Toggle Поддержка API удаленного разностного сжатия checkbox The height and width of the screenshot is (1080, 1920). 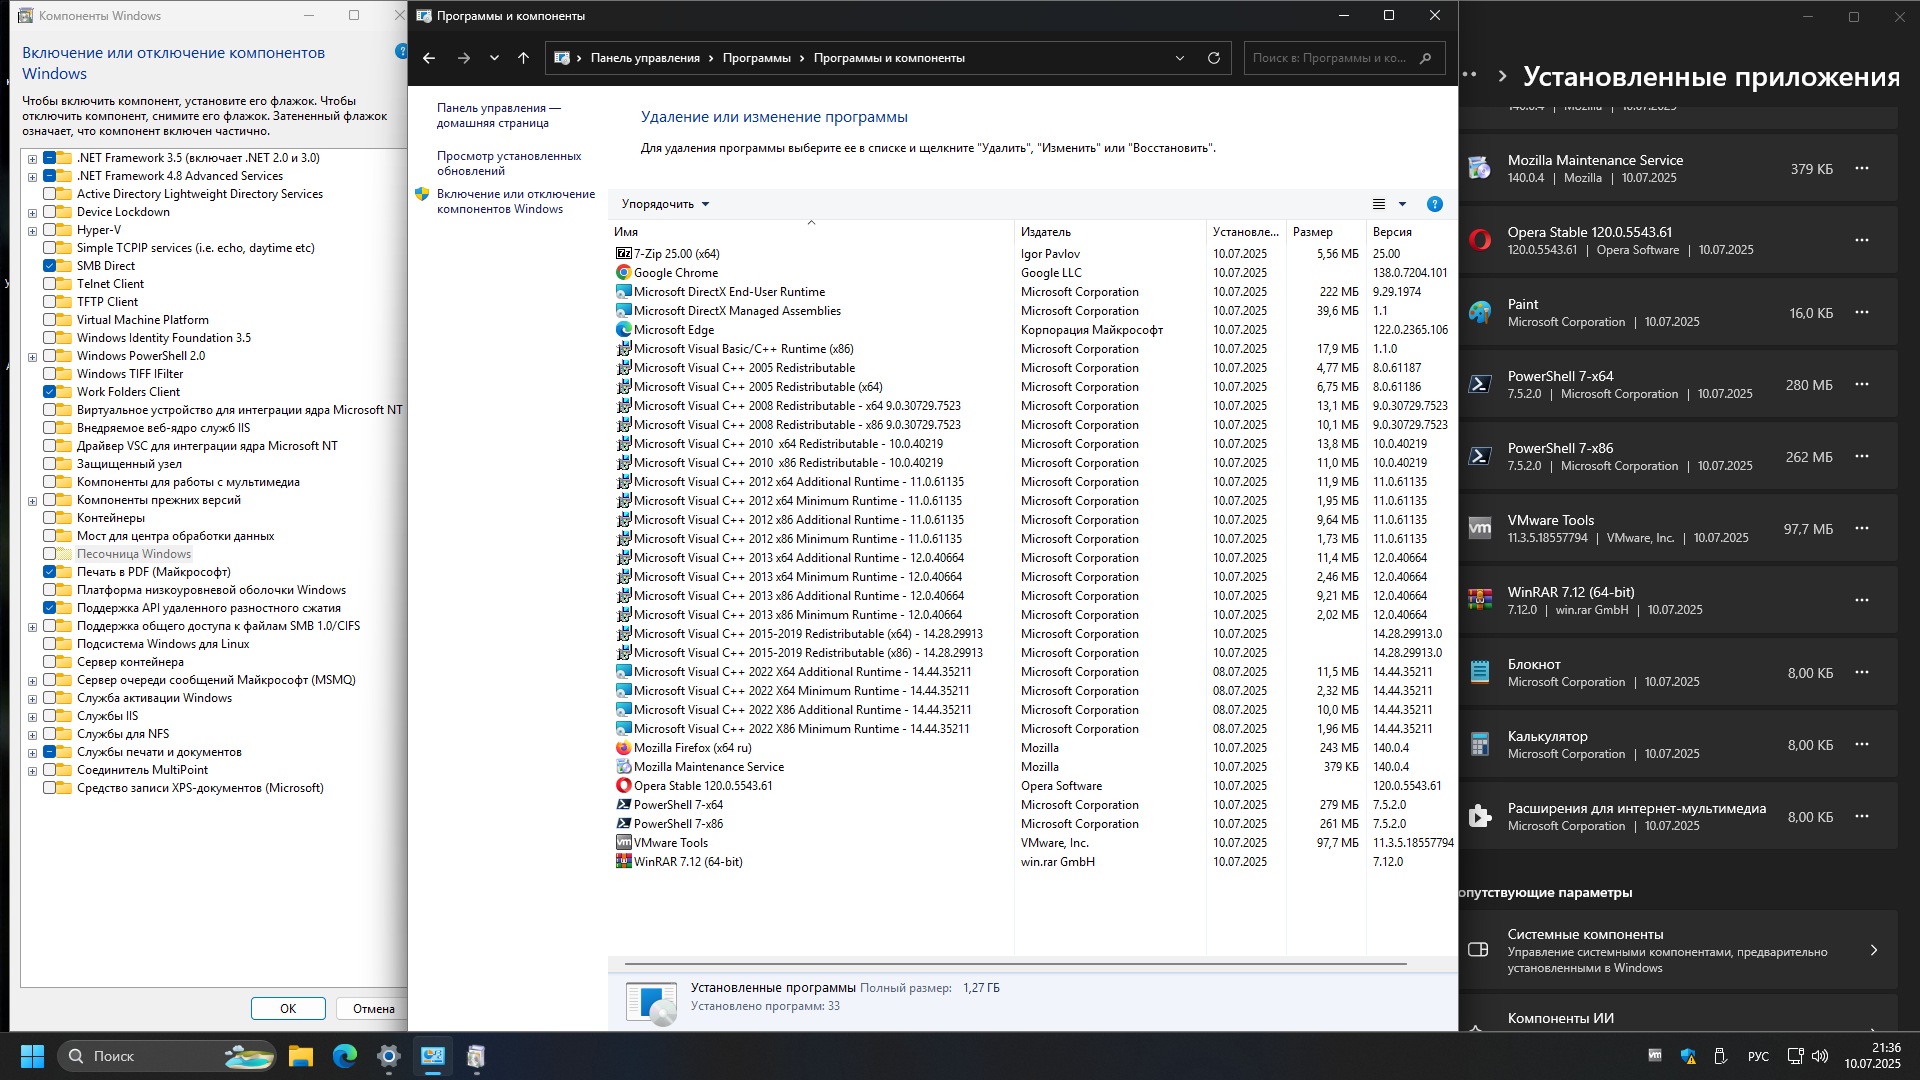[49, 608]
